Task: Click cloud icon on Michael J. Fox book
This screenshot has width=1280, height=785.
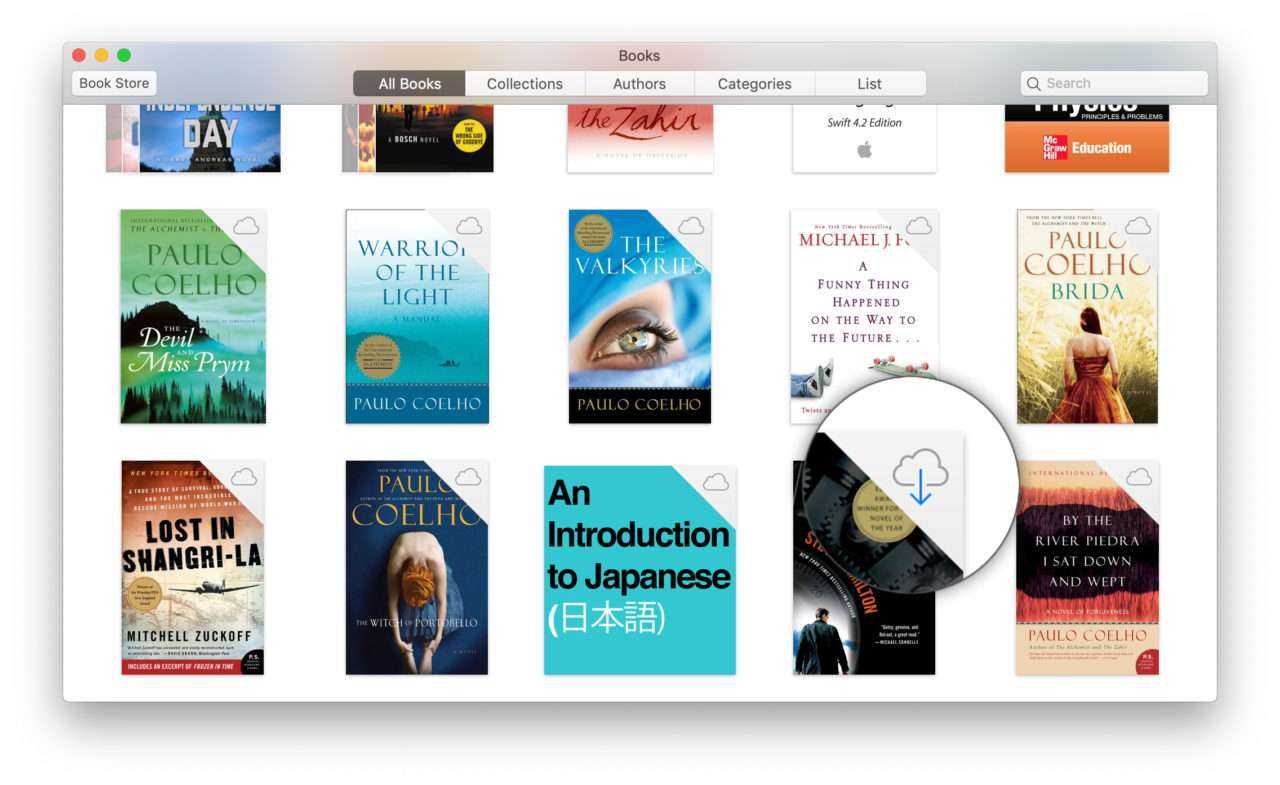Action: pos(919,226)
